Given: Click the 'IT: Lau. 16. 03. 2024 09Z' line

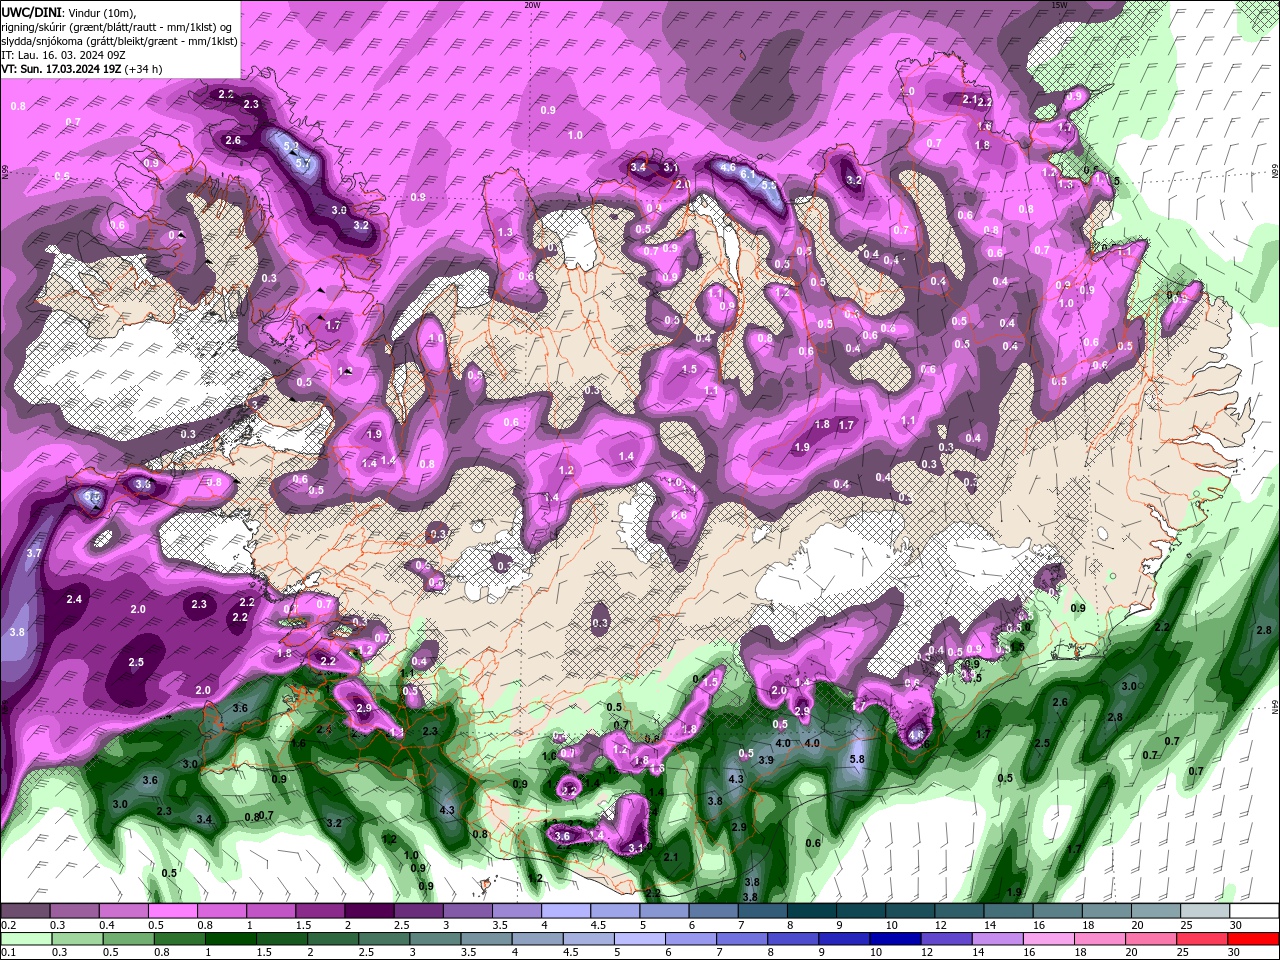Looking at the screenshot, I should click(61, 55).
